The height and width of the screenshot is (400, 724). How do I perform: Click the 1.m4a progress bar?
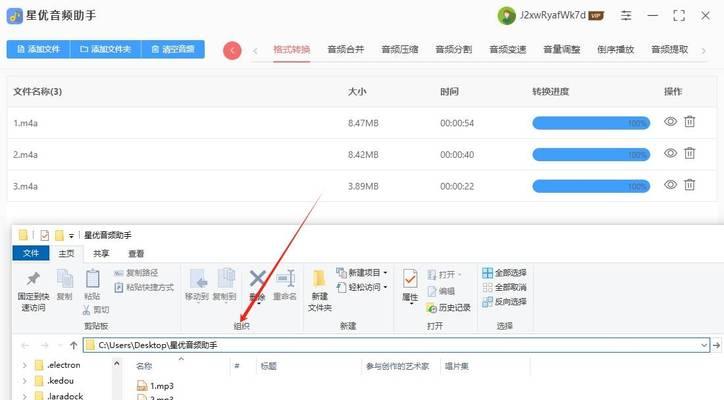click(591, 123)
